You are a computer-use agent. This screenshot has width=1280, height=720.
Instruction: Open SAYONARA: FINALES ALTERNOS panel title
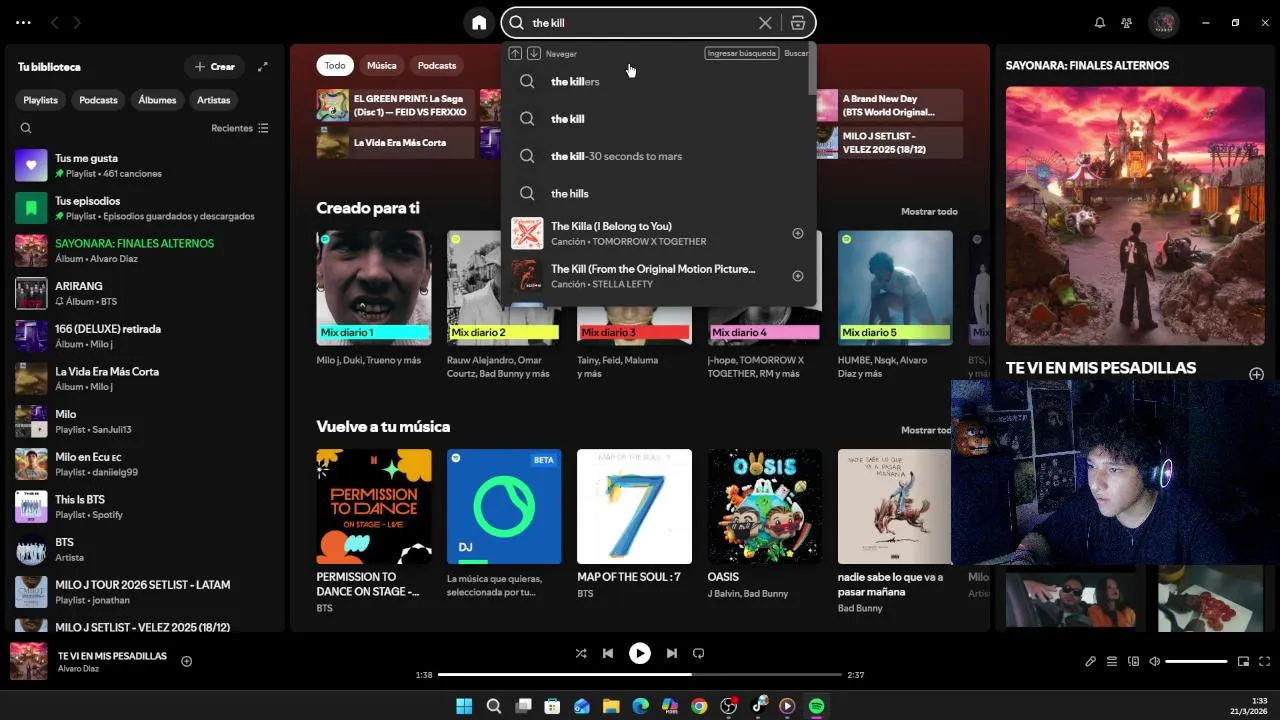(1087, 65)
